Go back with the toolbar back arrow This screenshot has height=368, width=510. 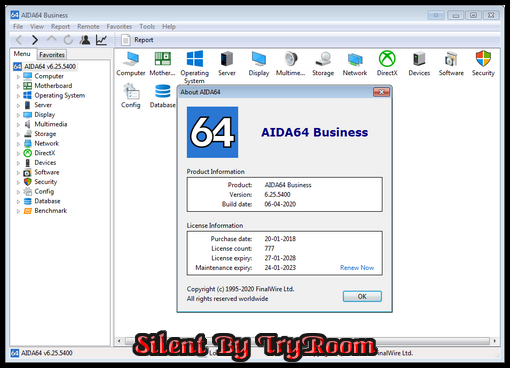pos(19,40)
